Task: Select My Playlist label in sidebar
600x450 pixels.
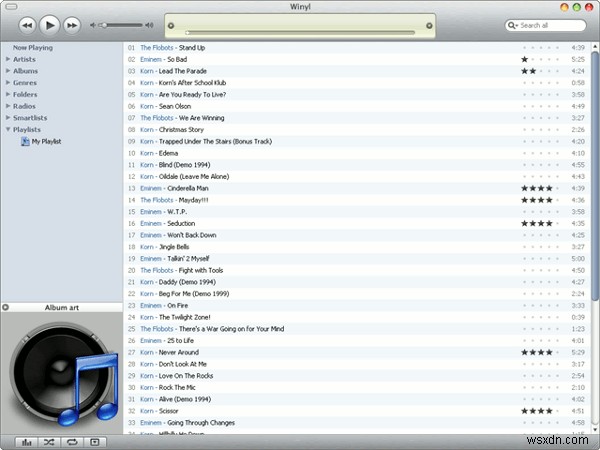Action: point(46,142)
